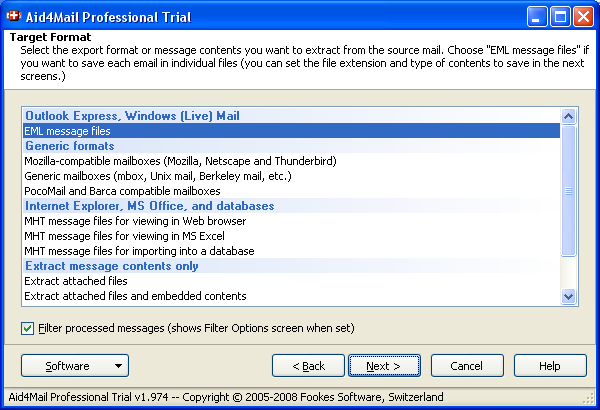Minimize the Aid4Mail window

click(536, 17)
